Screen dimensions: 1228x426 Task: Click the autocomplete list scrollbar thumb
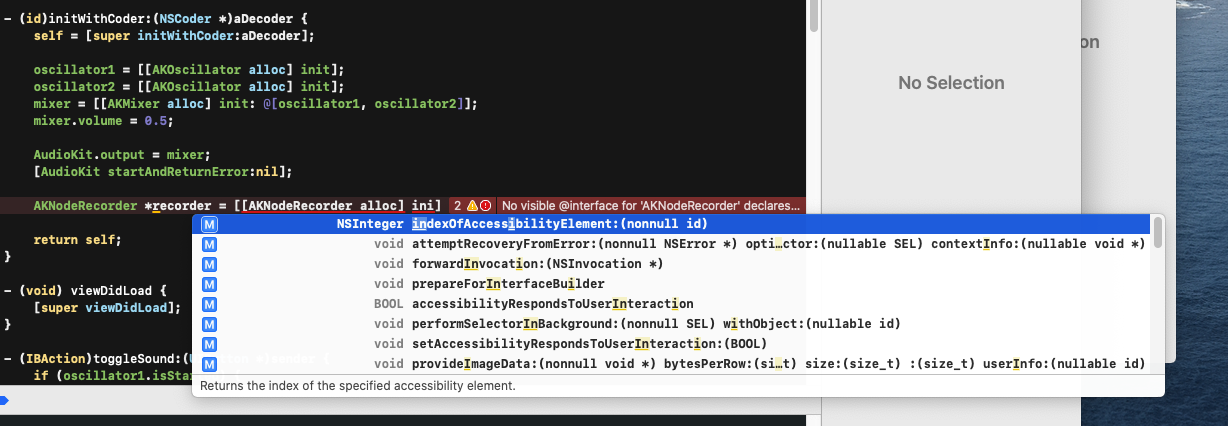click(1158, 232)
